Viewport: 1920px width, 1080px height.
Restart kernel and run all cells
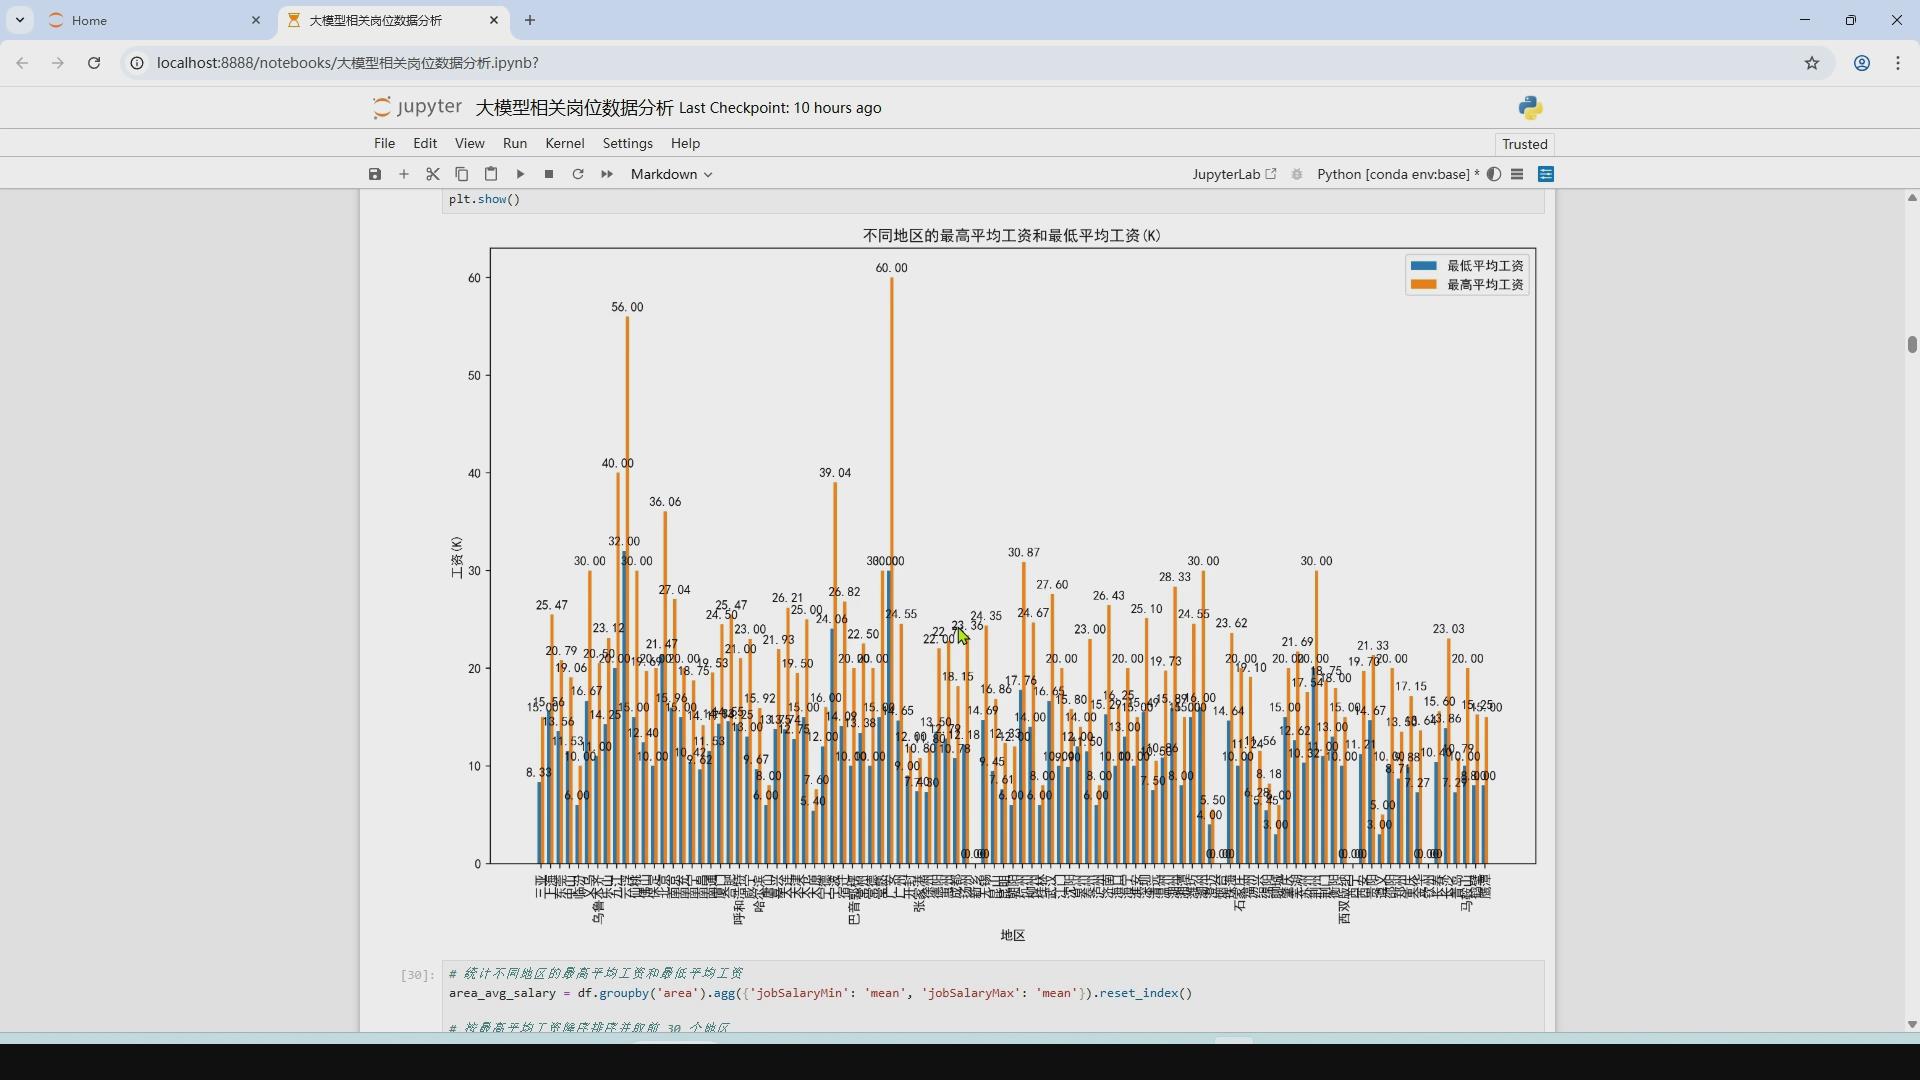tap(607, 174)
